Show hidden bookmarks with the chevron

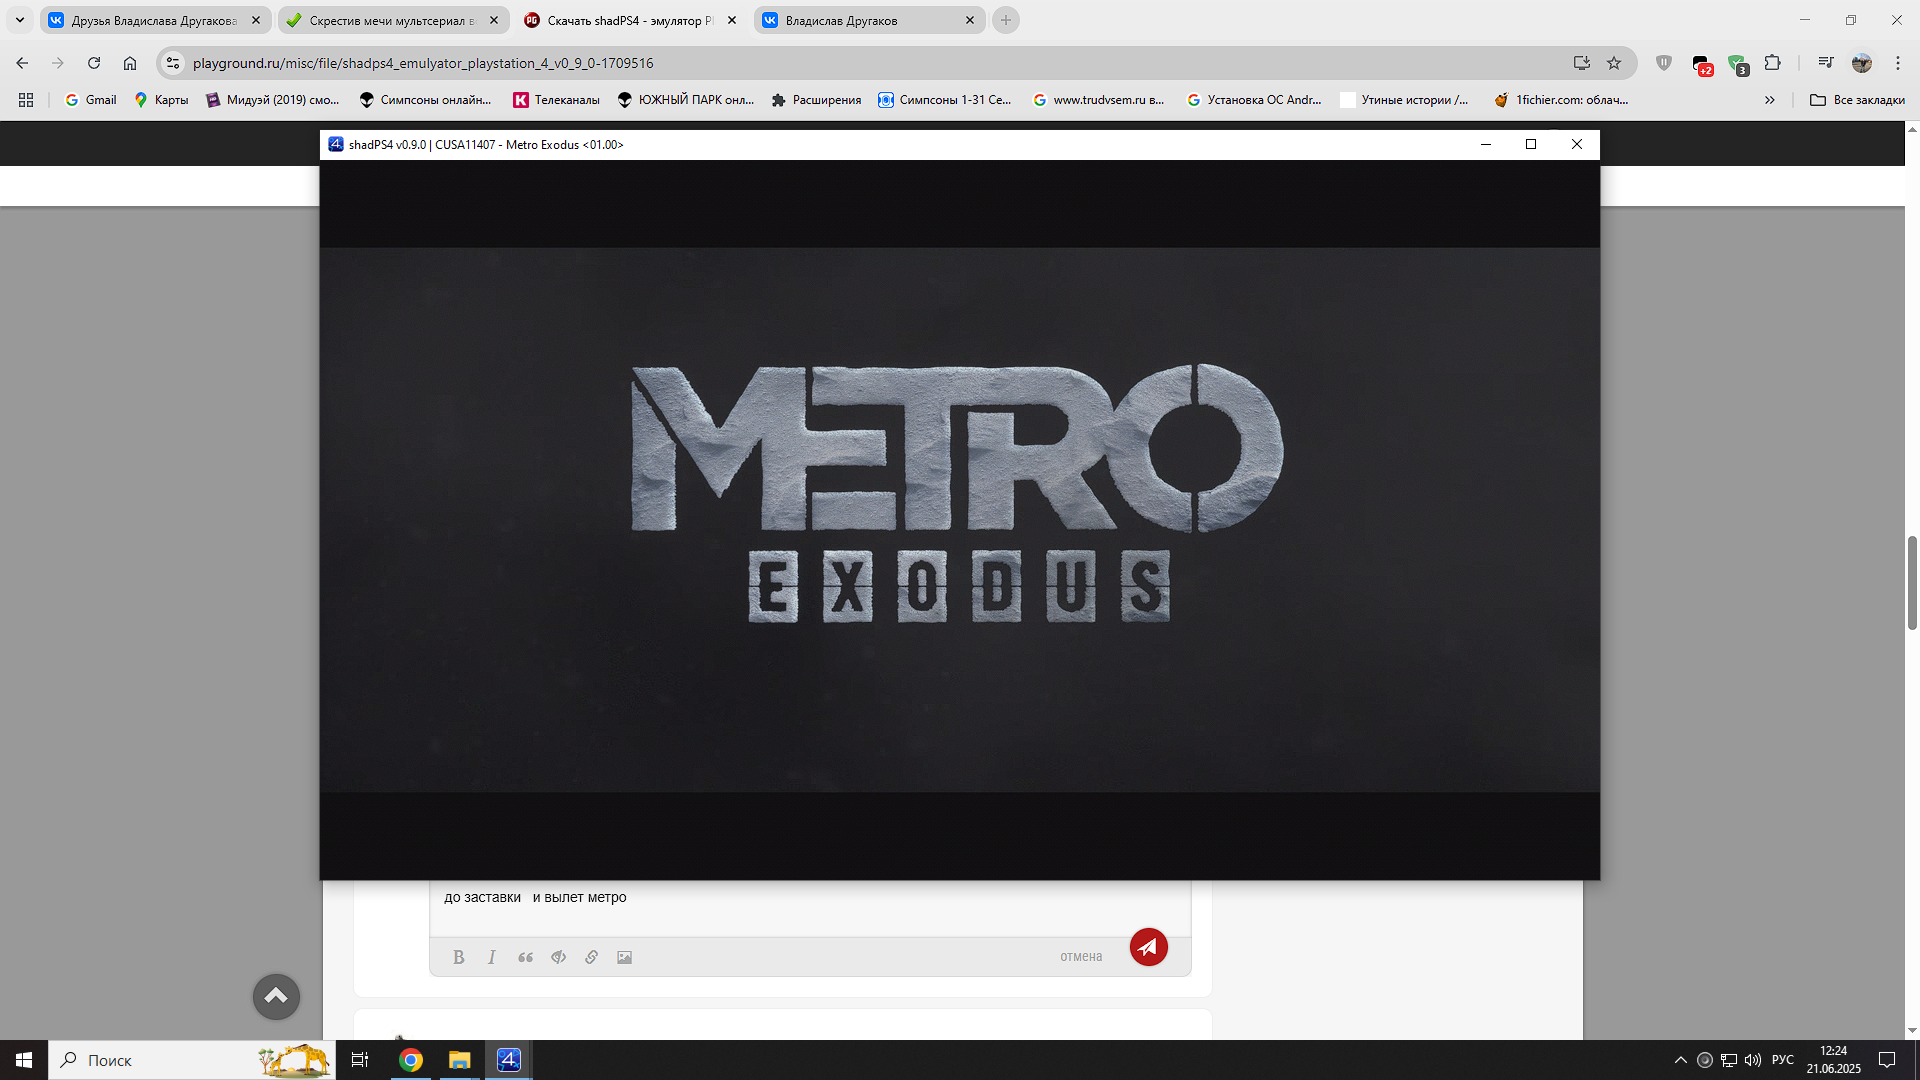1770,100
